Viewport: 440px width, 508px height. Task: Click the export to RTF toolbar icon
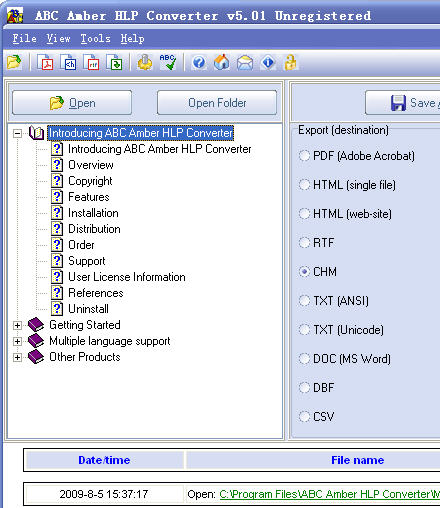91,62
